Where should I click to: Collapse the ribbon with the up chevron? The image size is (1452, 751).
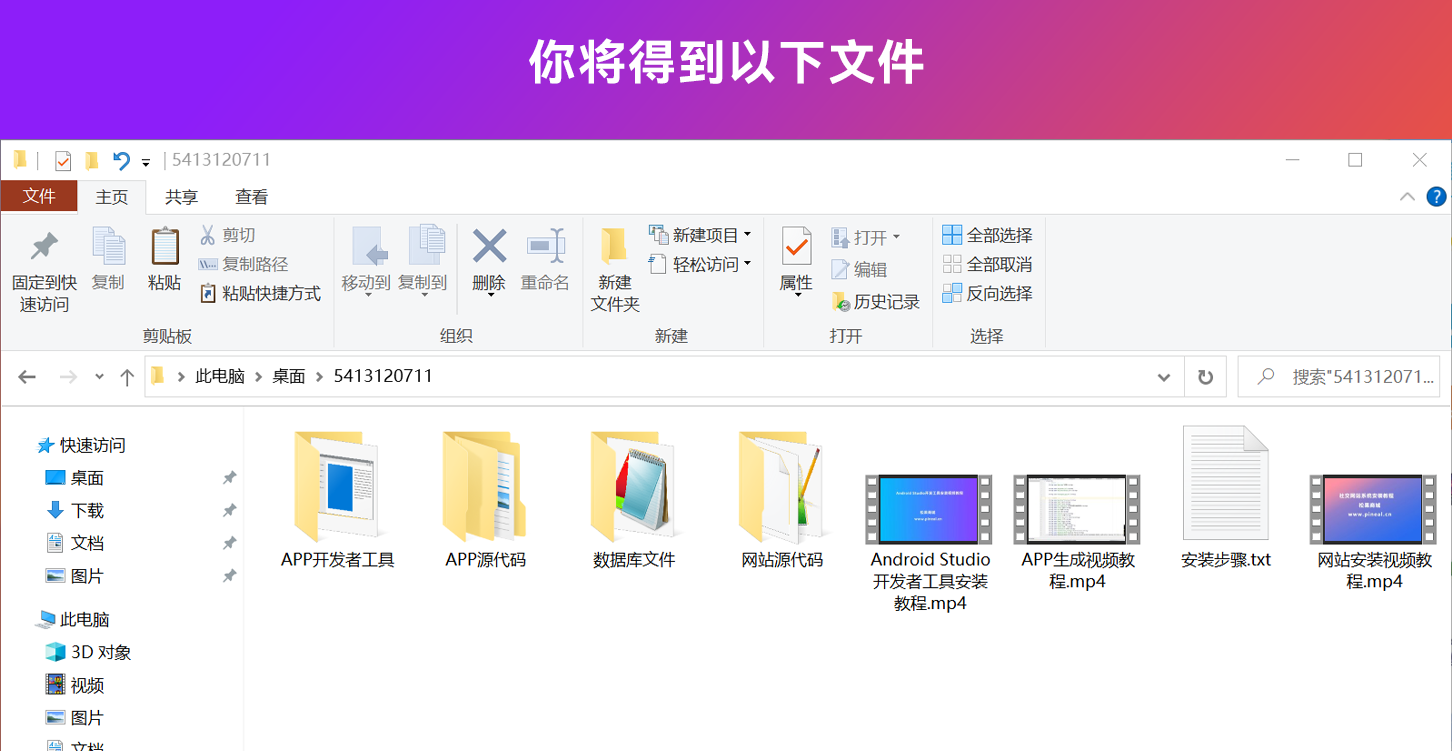click(x=1407, y=197)
